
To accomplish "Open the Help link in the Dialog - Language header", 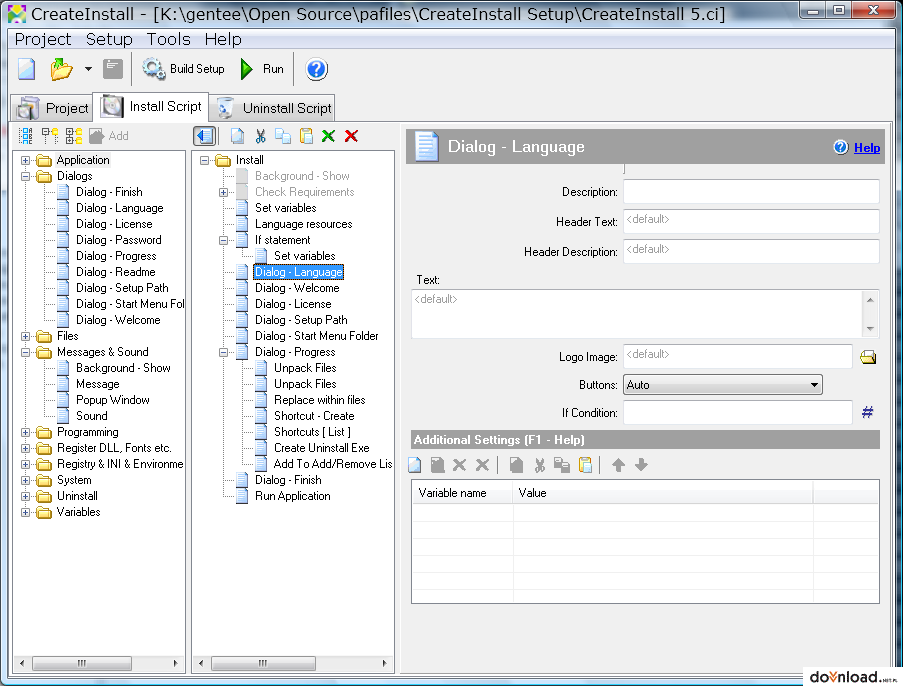I will coord(867,148).
